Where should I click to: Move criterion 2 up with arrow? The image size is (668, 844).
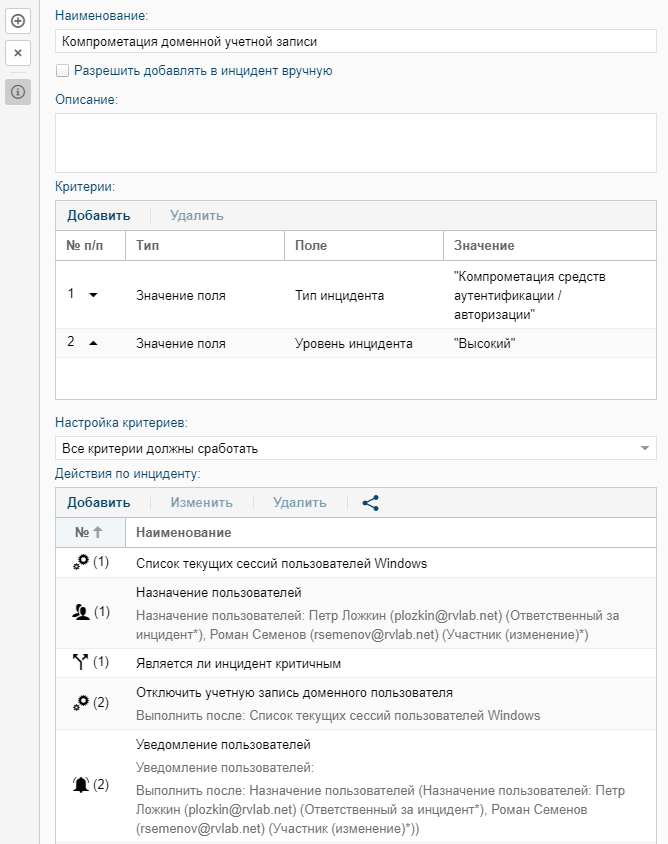[x=93, y=343]
